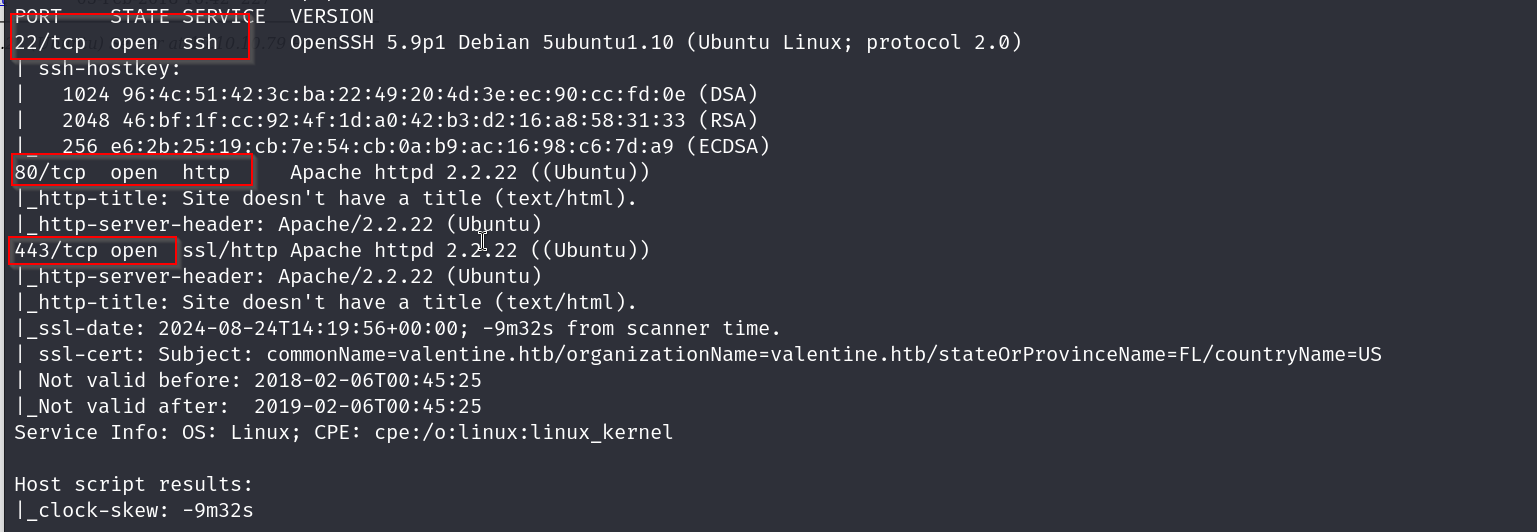Screen dimensions: 1537x532
Task: Click the Not valid before date
Action: [x=368, y=380]
